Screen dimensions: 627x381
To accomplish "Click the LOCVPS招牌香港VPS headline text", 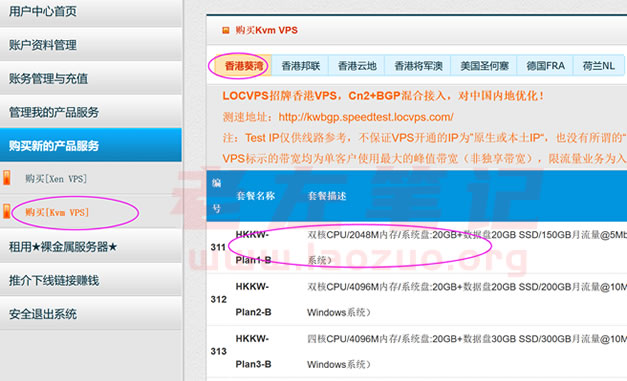I will click(x=383, y=96).
